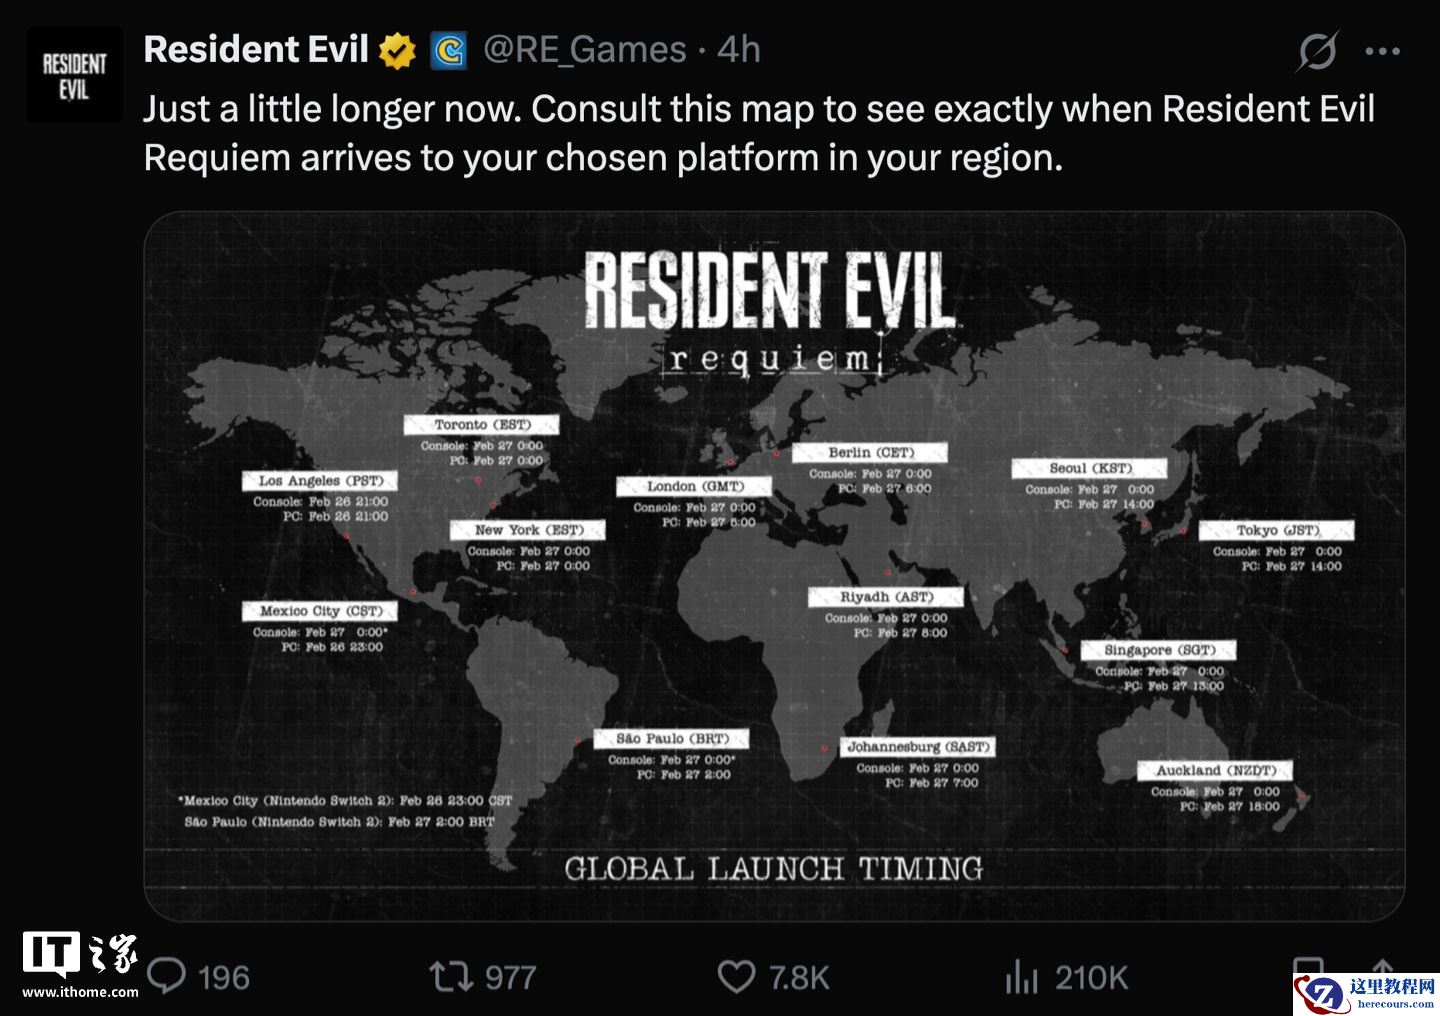The height and width of the screenshot is (1016, 1440).
Task: Click the Grok explain icon
Action: [1317, 51]
